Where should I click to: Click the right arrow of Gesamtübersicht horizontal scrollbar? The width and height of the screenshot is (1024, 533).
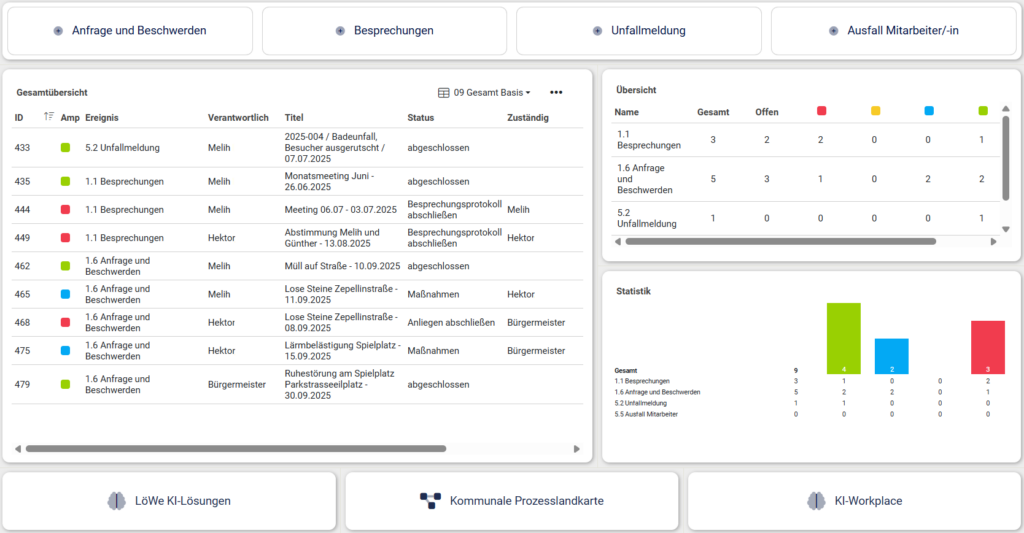click(575, 449)
